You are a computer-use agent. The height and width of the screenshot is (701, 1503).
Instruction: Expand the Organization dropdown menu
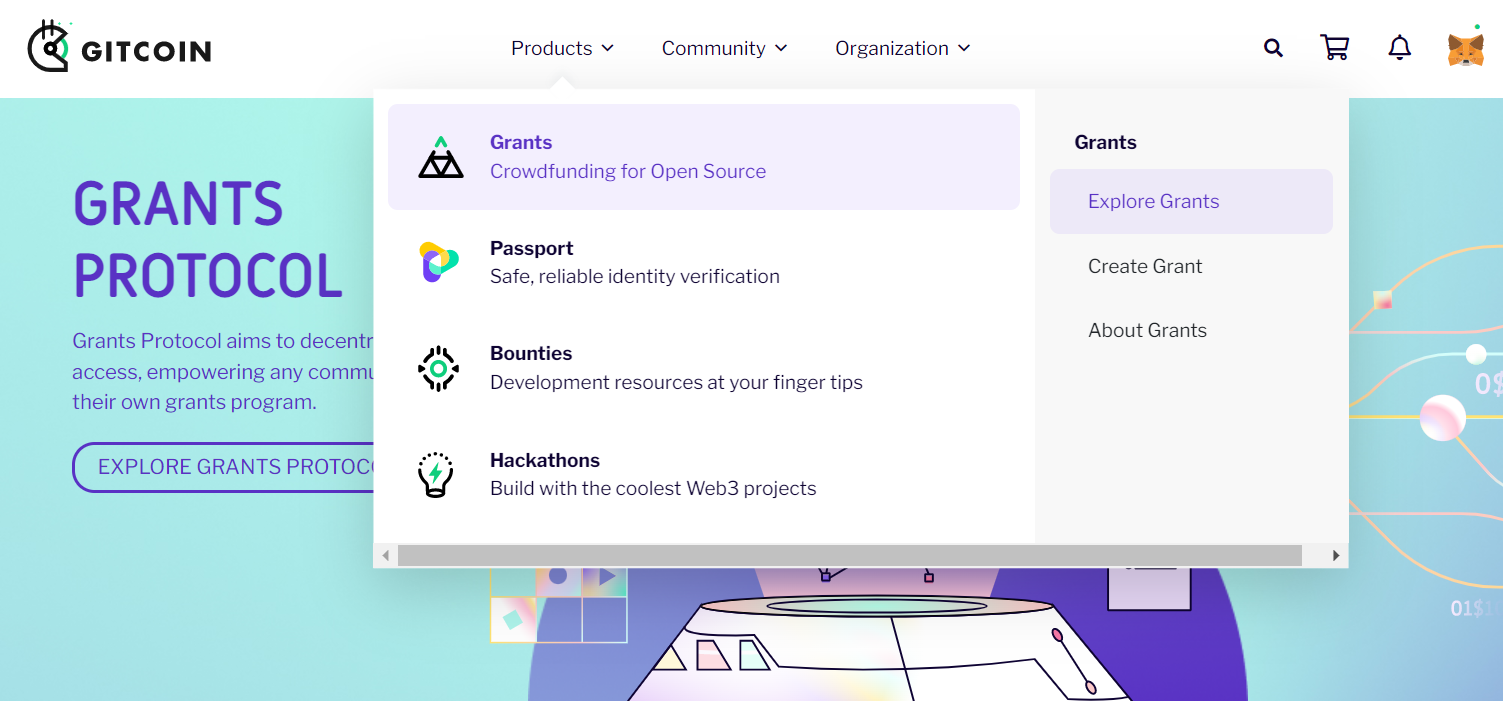point(902,48)
